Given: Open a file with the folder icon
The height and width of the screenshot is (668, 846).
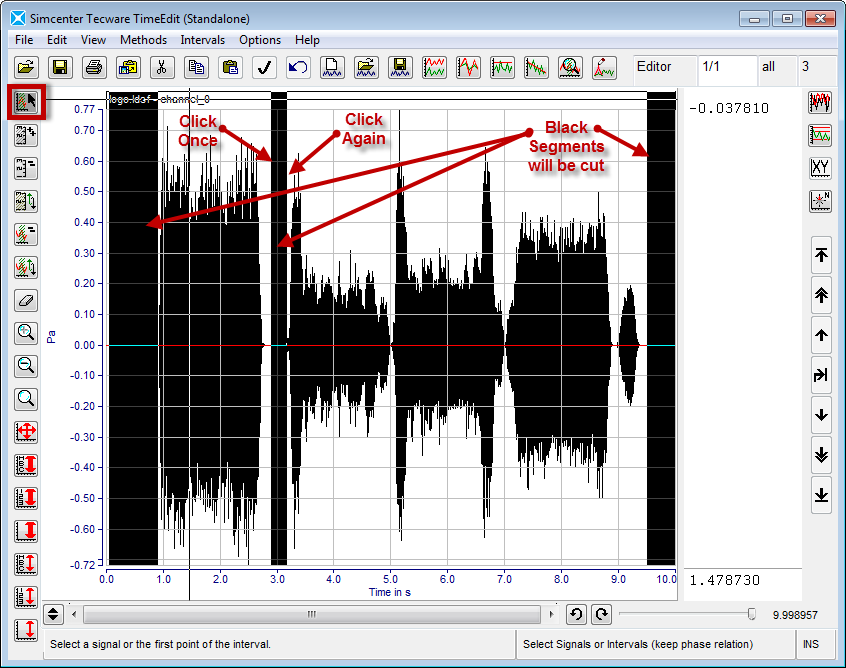Looking at the screenshot, I should (x=26, y=67).
